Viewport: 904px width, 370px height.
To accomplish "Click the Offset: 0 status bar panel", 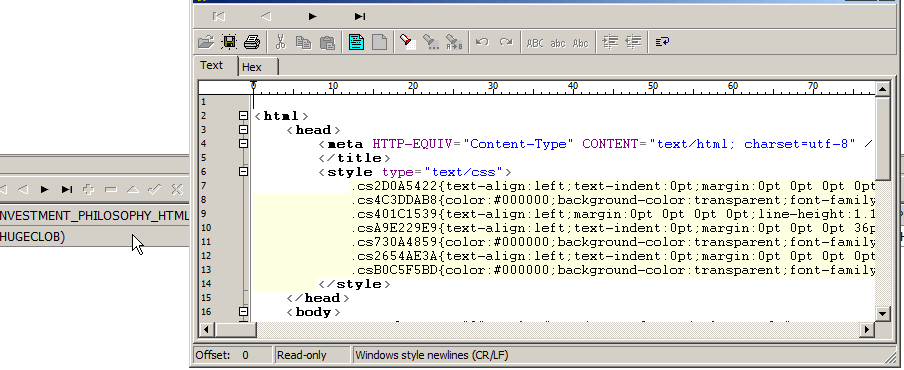I will (x=232, y=355).
